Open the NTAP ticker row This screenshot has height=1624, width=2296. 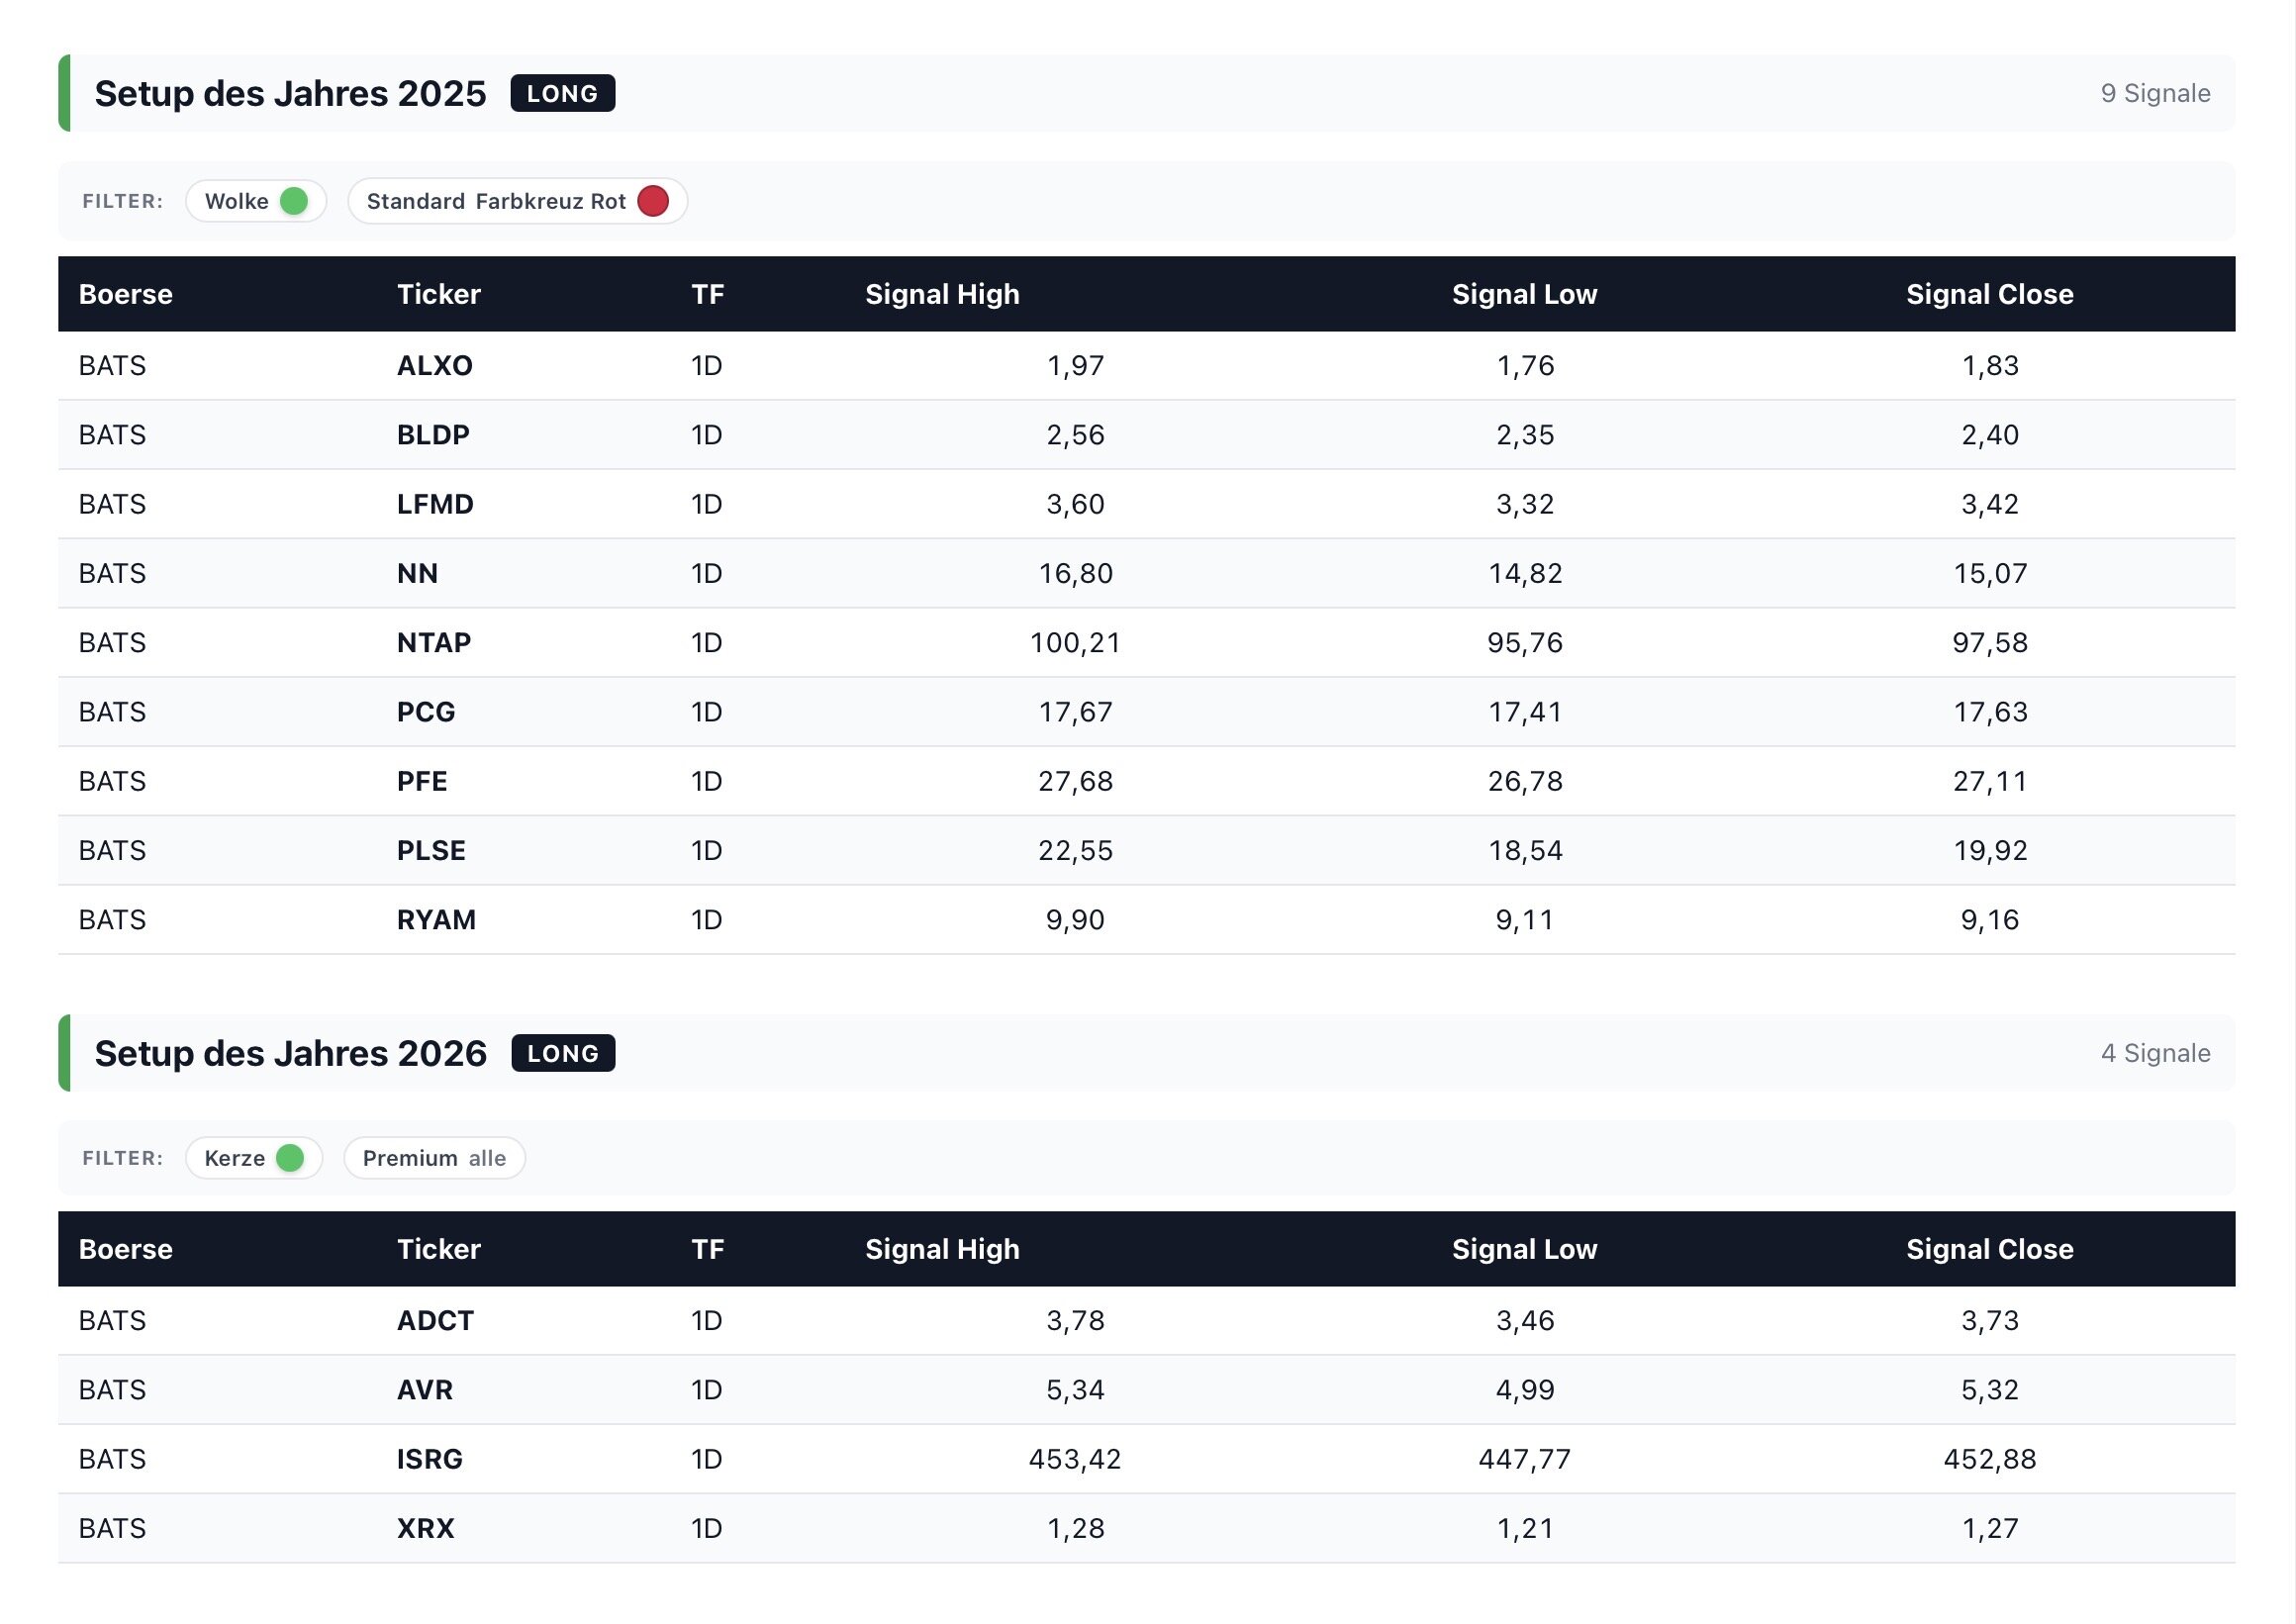pos(434,643)
